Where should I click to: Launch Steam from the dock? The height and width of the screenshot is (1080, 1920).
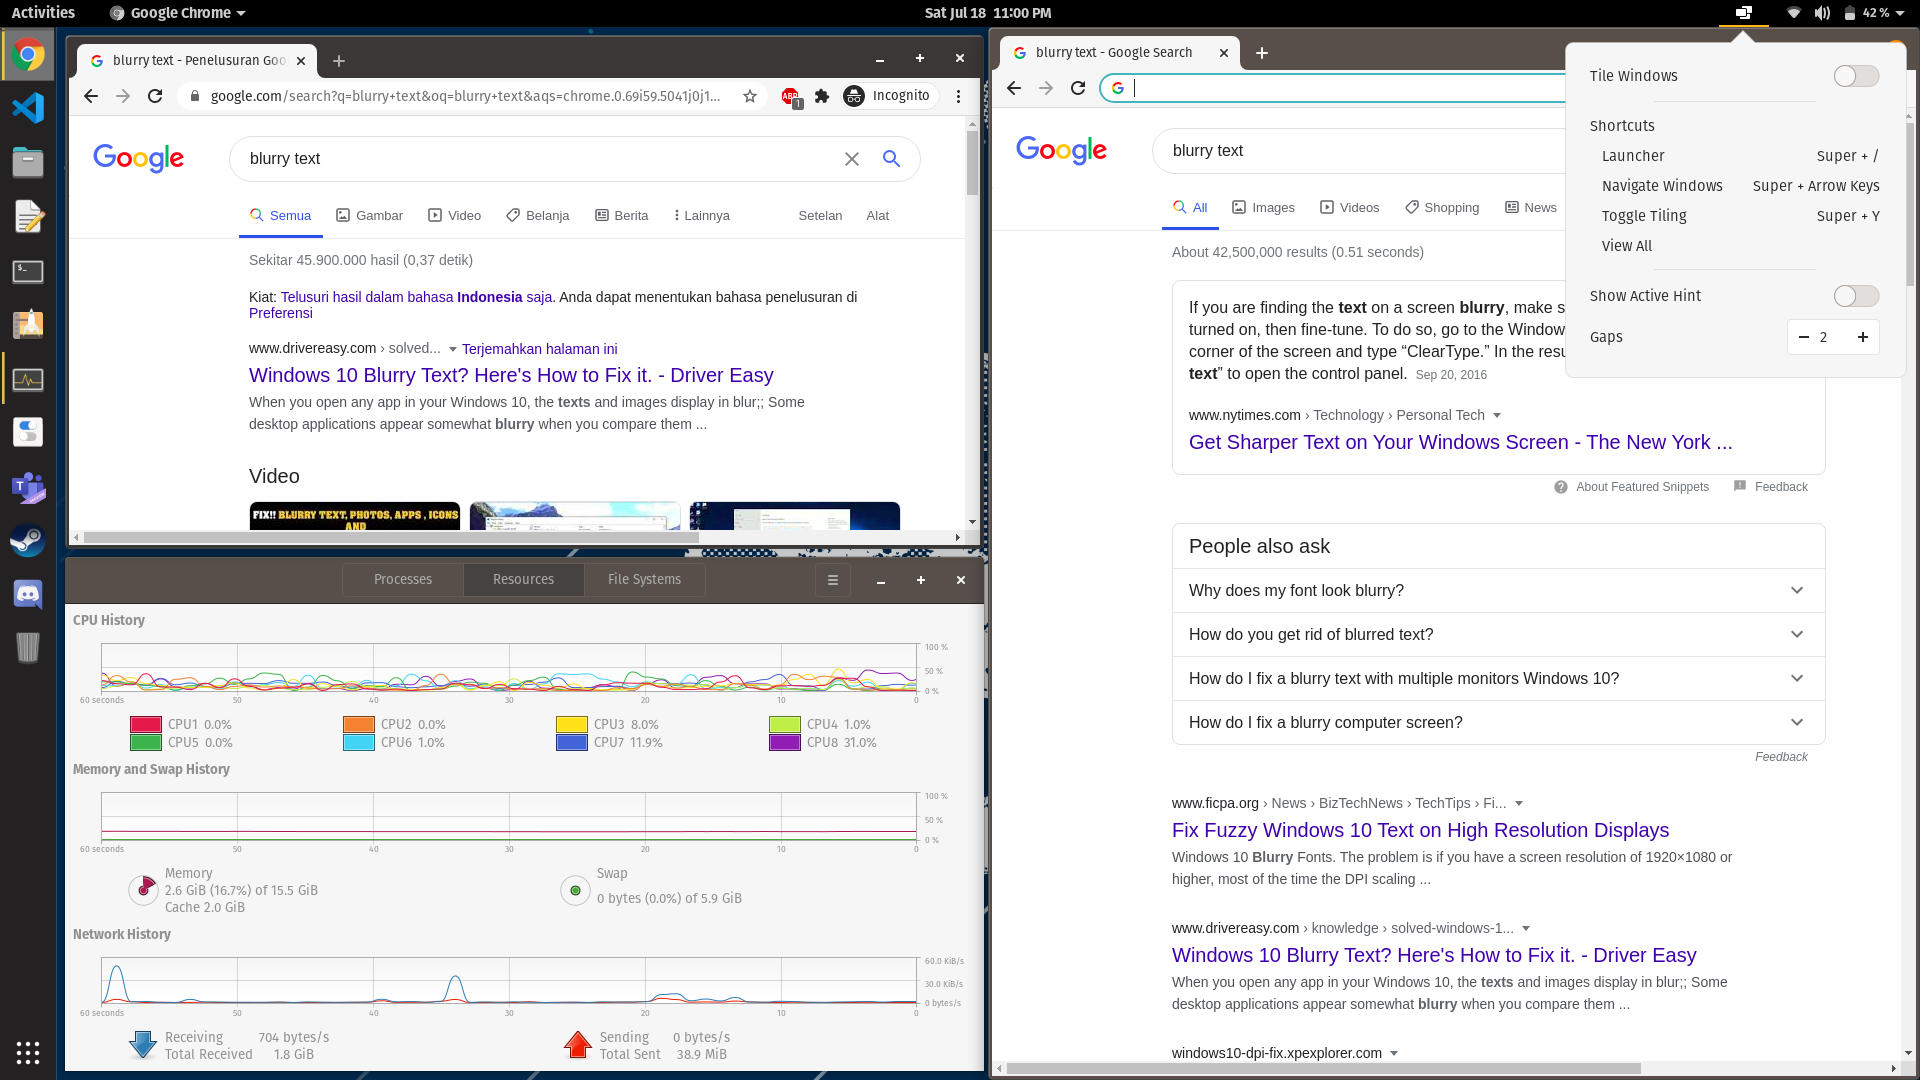pyautogui.click(x=28, y=540)
